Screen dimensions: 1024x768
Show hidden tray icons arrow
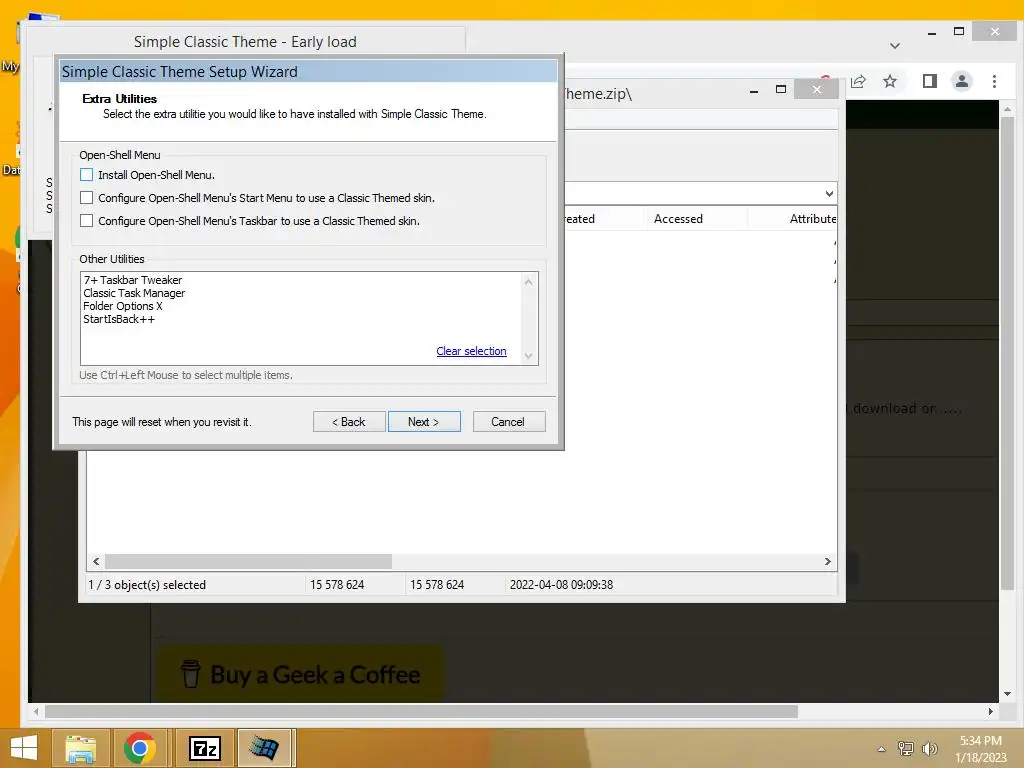(881, 749)
